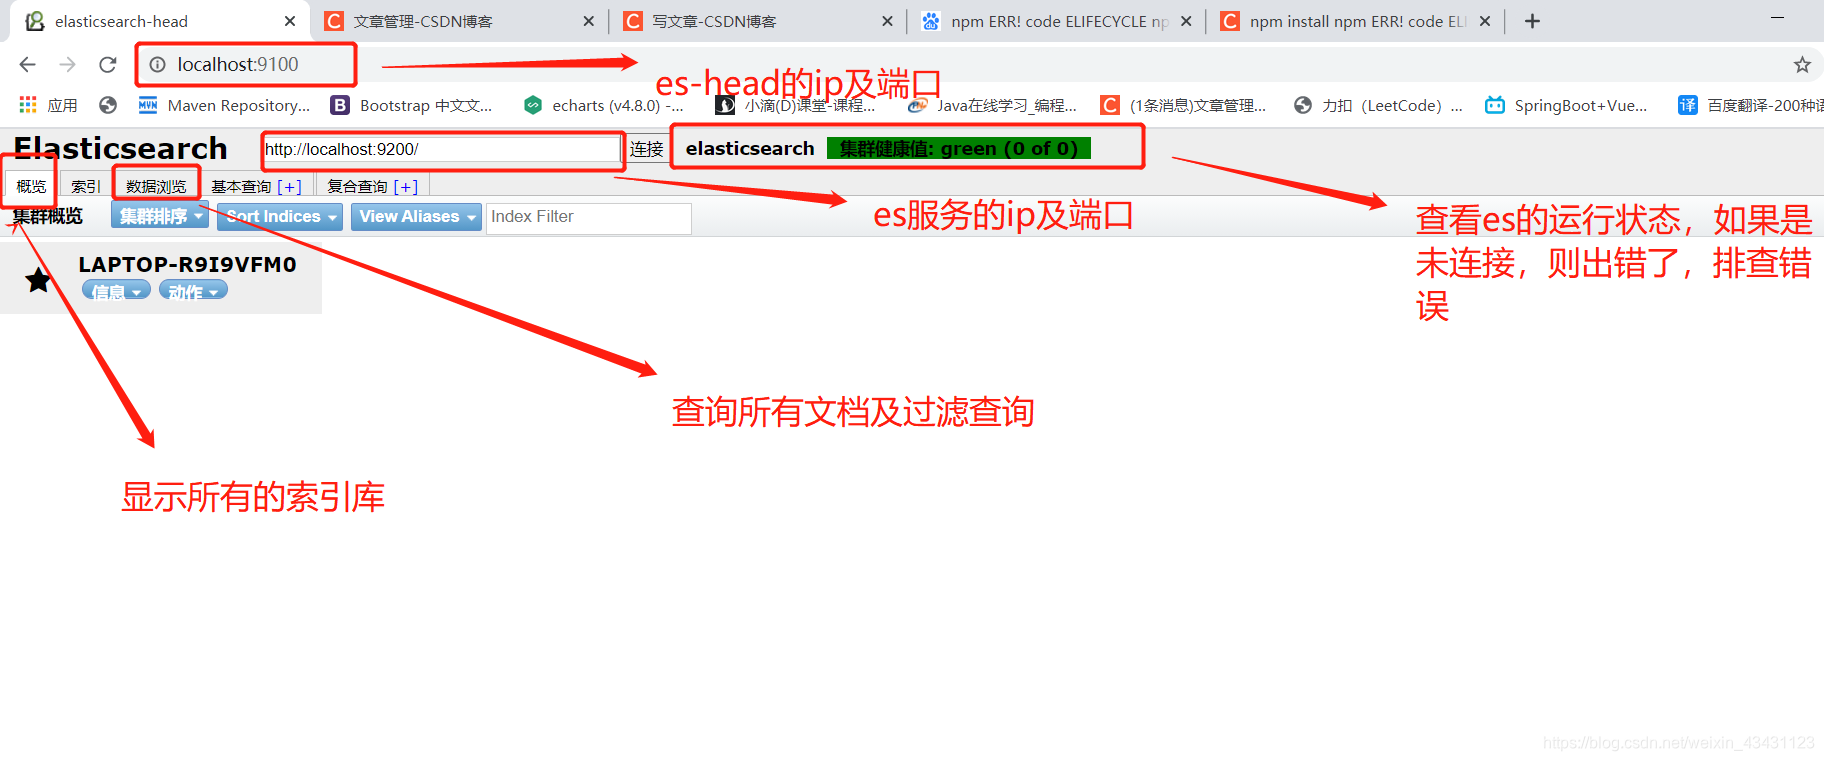
Task: Open the Bootstrap 中文文档 bookmark
Action: click(x=412, y=105)
